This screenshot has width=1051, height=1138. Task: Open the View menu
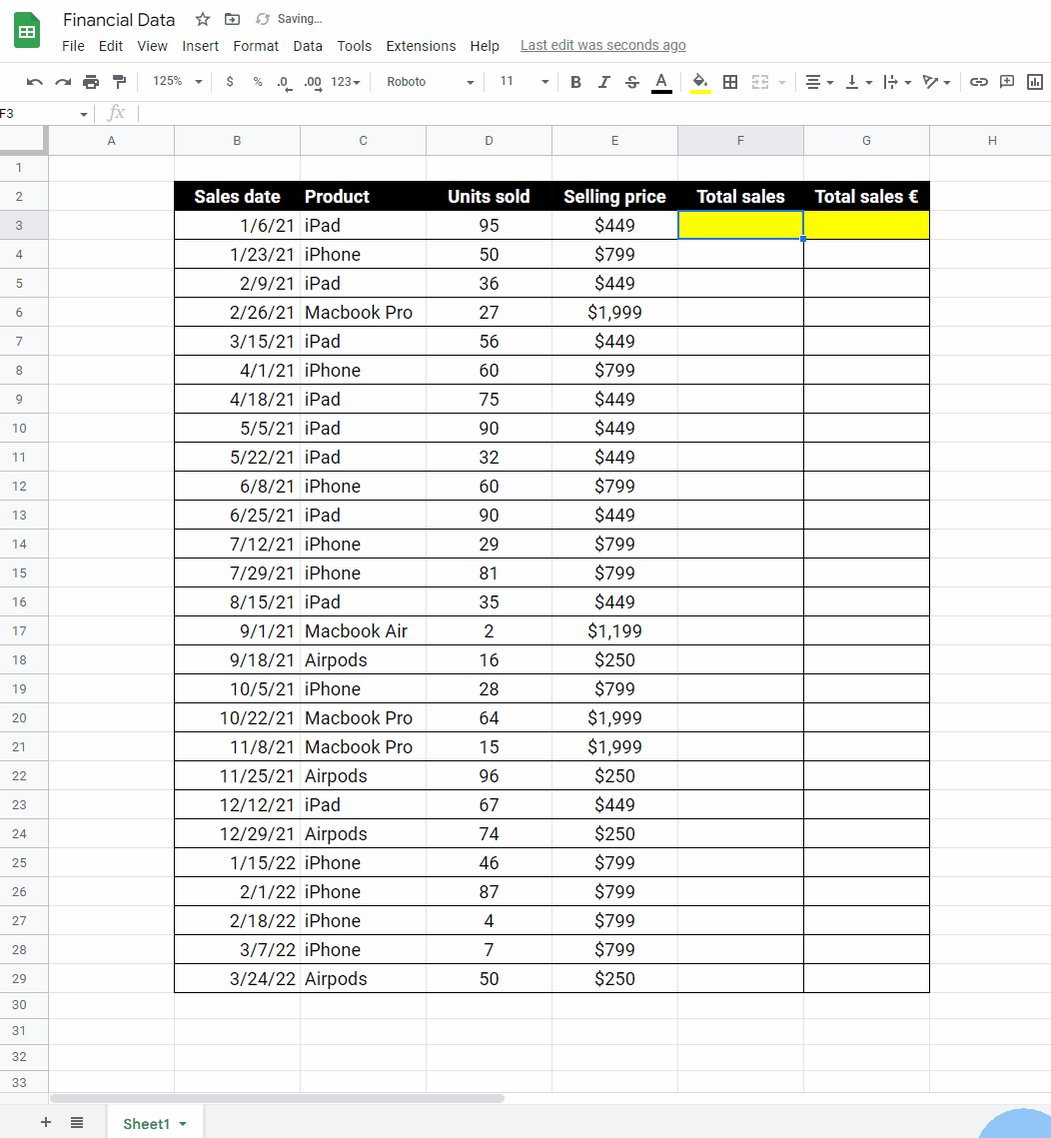(152, 46)
